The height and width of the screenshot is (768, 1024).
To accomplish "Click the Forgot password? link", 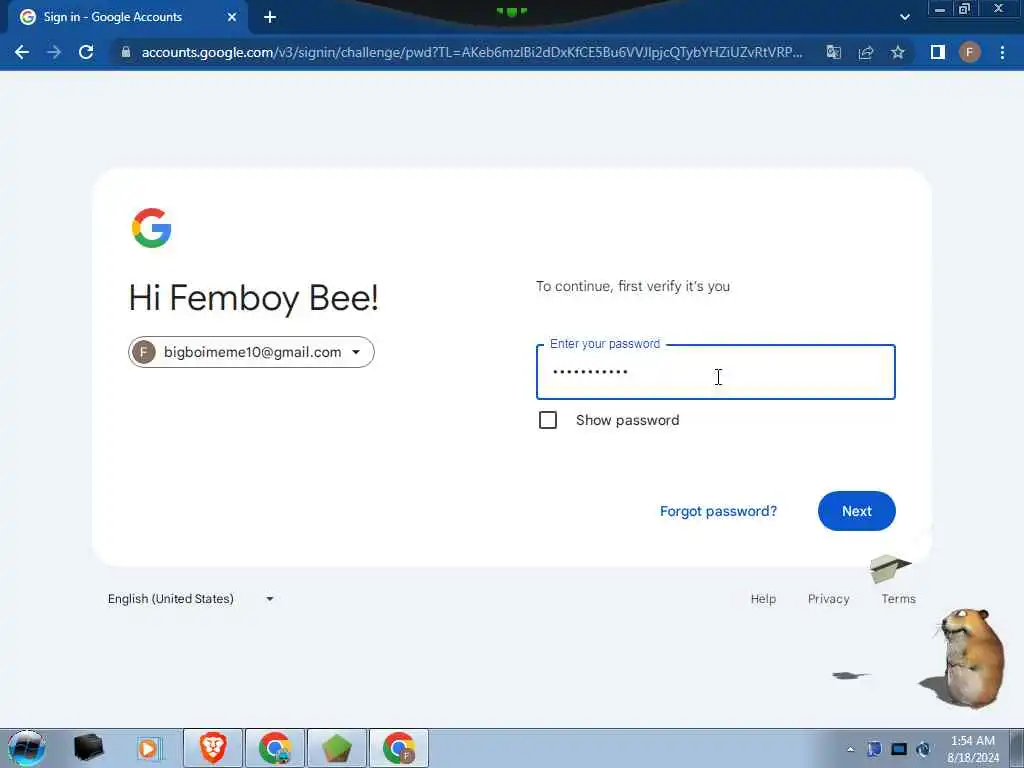I will point(718,511).
